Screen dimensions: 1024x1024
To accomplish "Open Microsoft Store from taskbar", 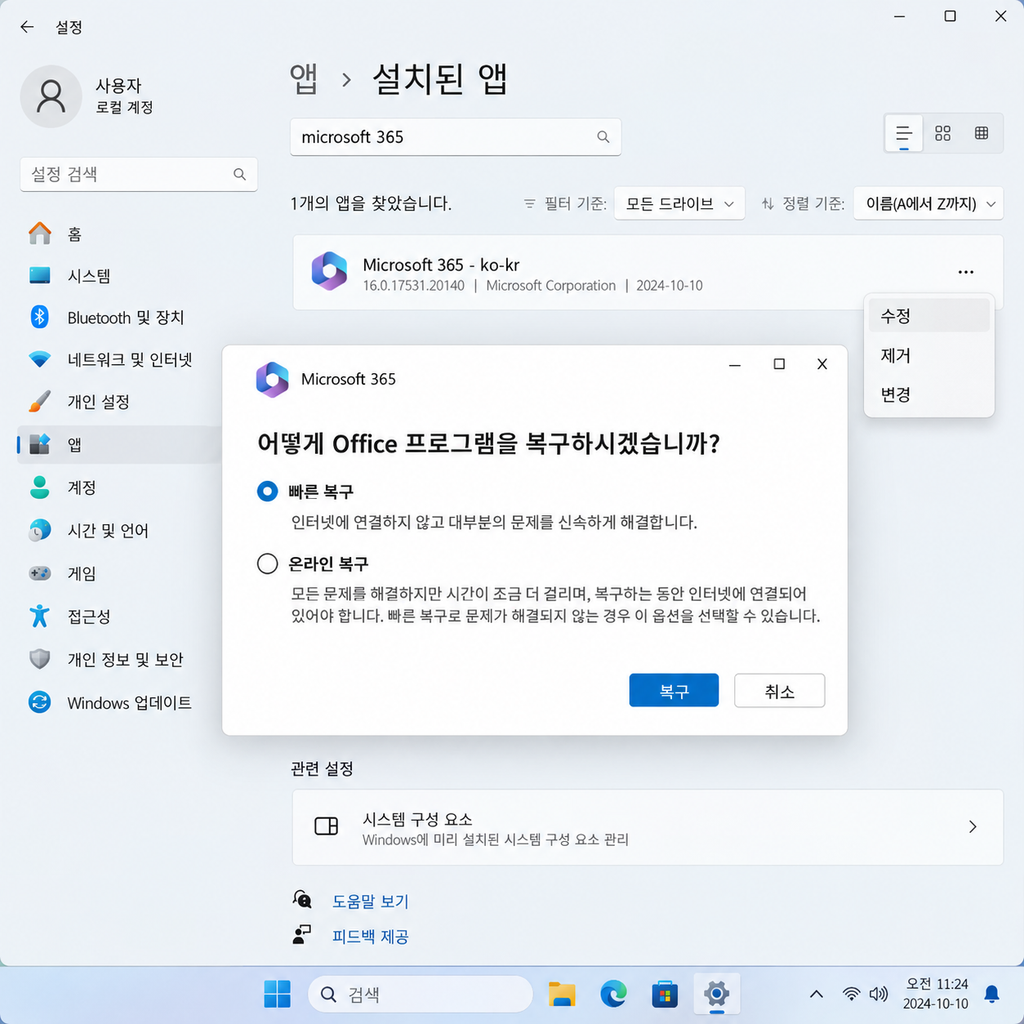I will coord(665,994).
